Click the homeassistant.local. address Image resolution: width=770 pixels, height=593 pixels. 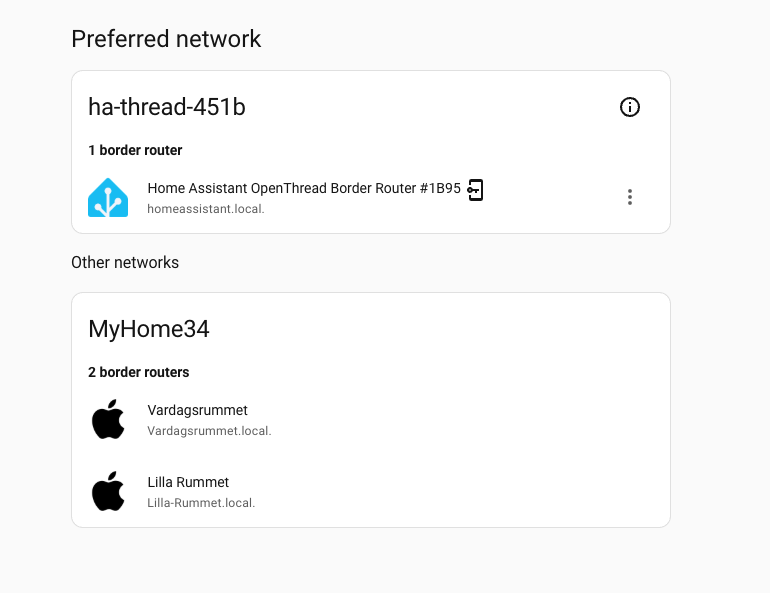coord(206,210)
